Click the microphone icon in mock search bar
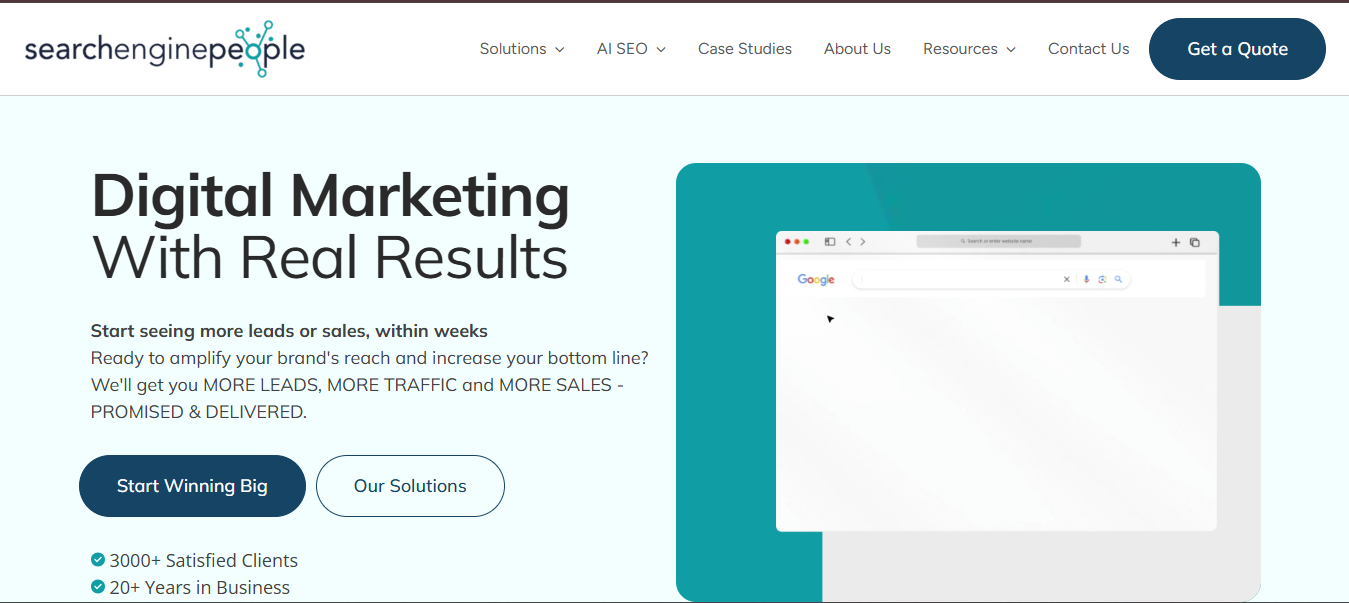Image resolution: width=1349 pixels, height=603 pixels. coord(1086,280)
